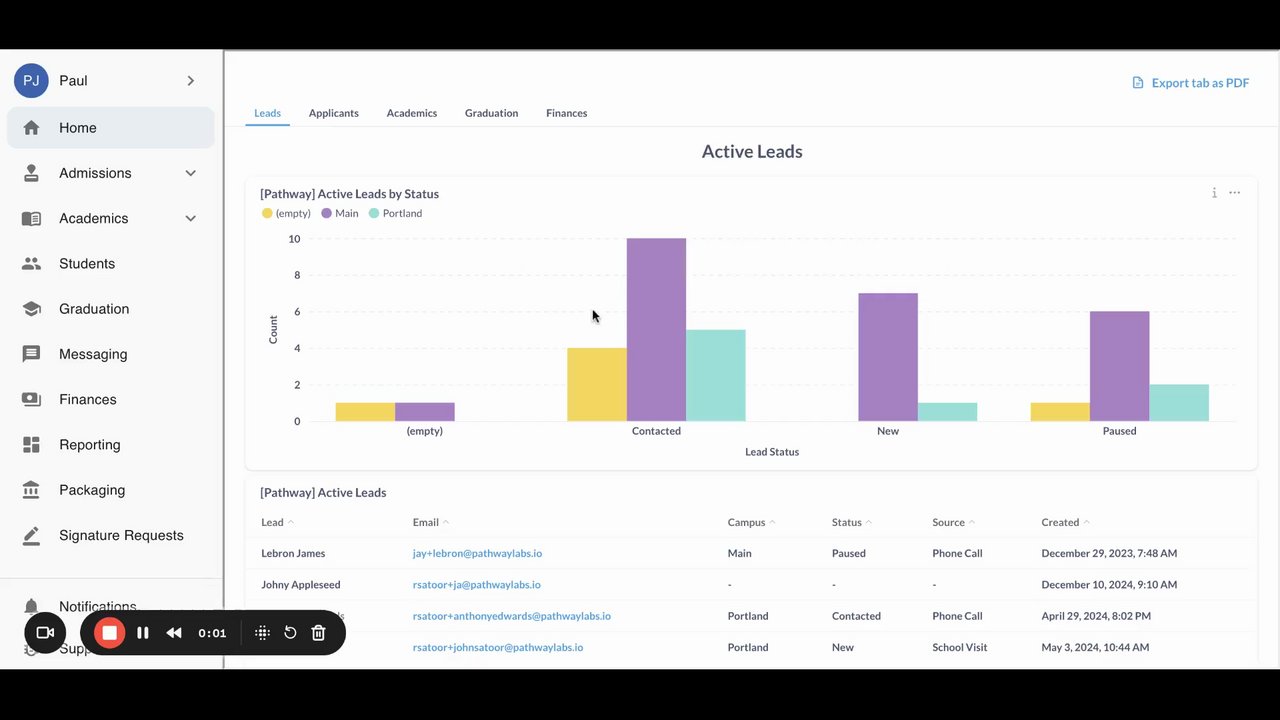Pause the recording

[143, 633]
